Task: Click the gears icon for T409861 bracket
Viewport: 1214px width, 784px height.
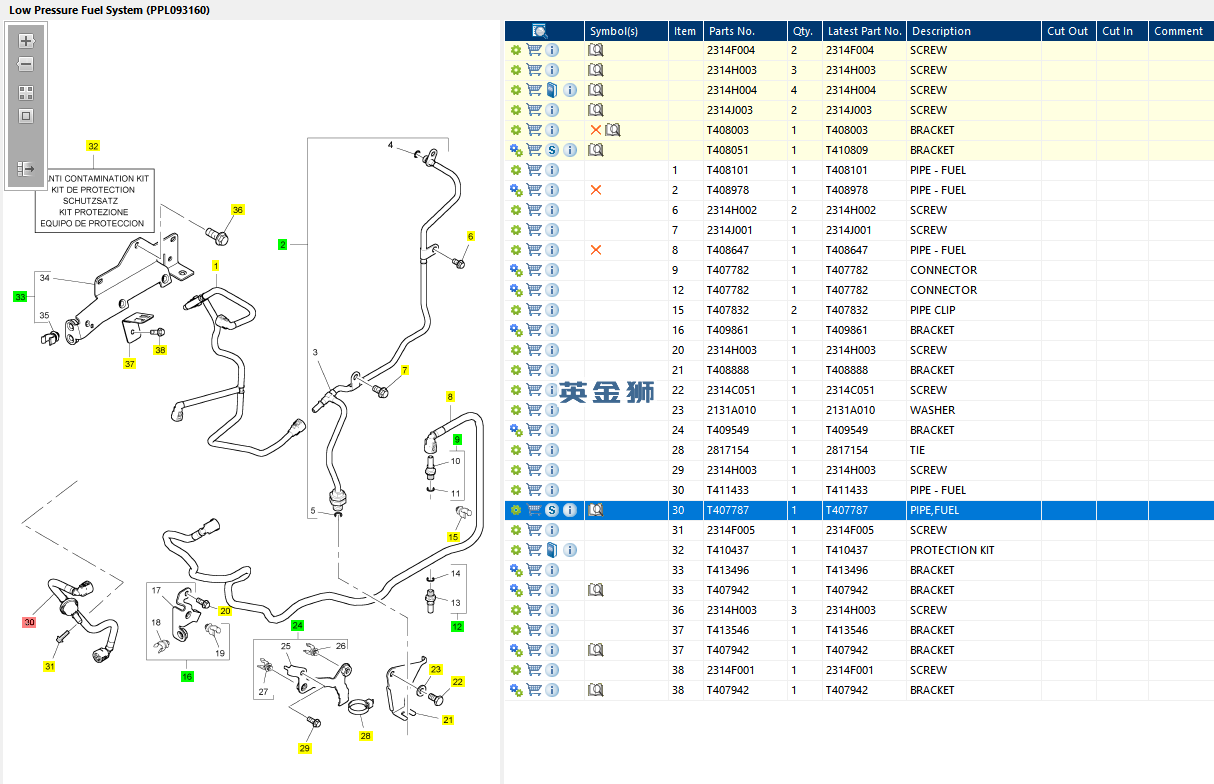Action: point(516,330)
